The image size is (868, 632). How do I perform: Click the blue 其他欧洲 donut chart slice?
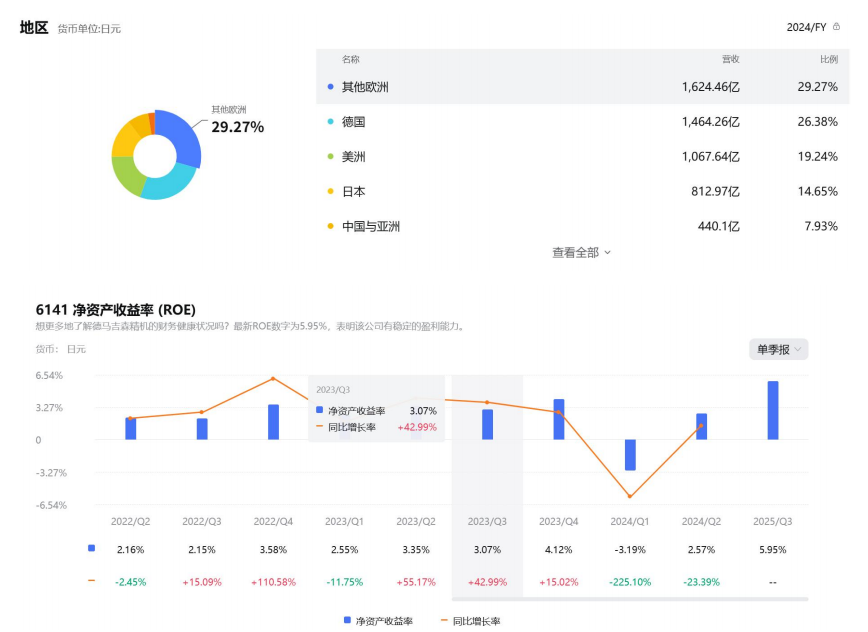[185, 136]
